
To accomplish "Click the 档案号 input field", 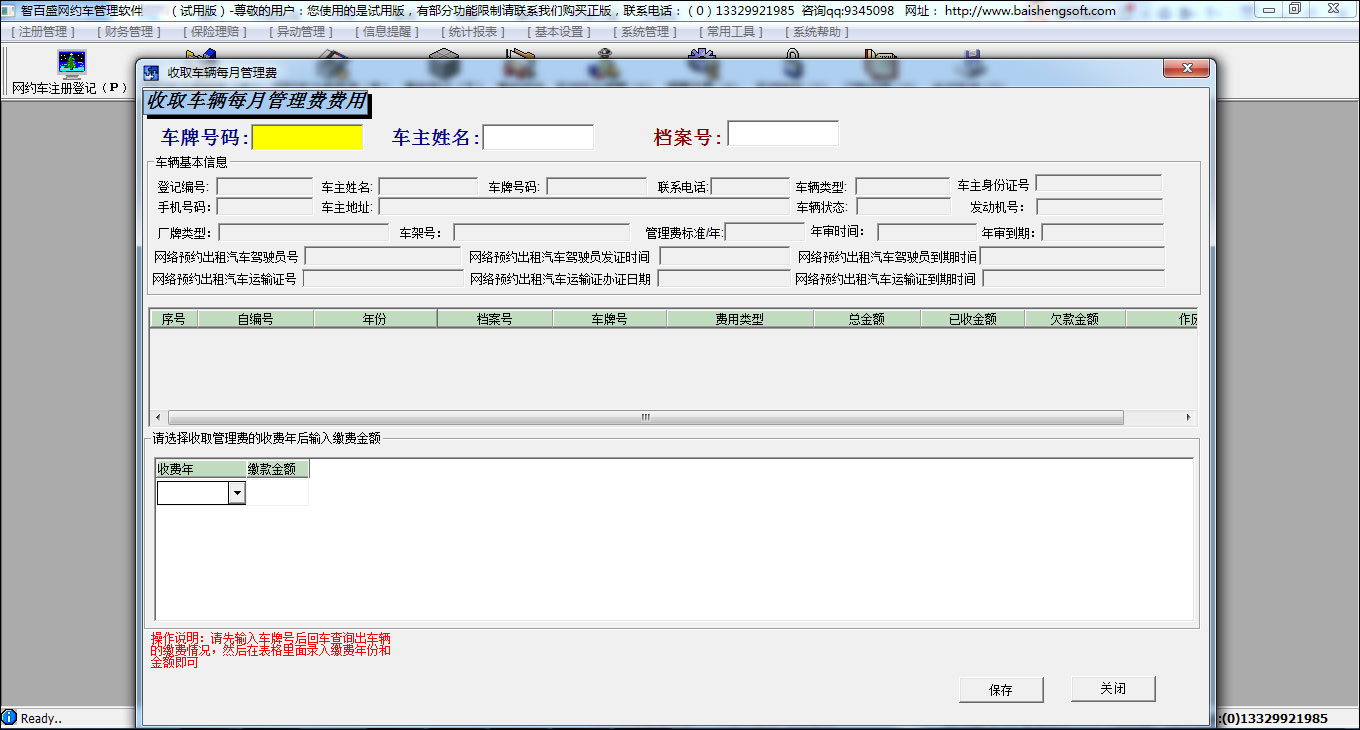I will (x=783, y=132).
